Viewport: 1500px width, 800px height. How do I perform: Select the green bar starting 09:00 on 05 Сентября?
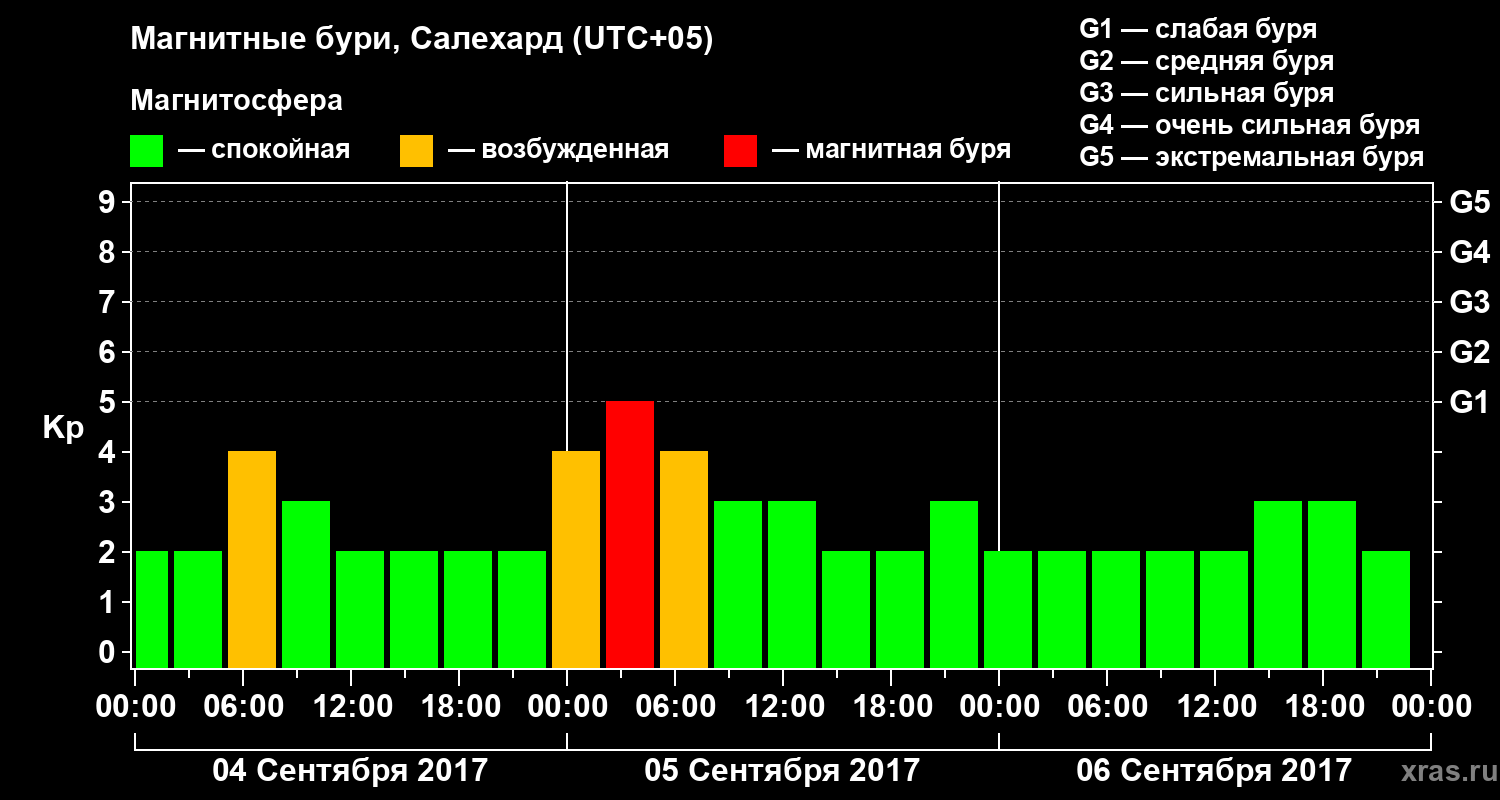click(x=738, y=584)
